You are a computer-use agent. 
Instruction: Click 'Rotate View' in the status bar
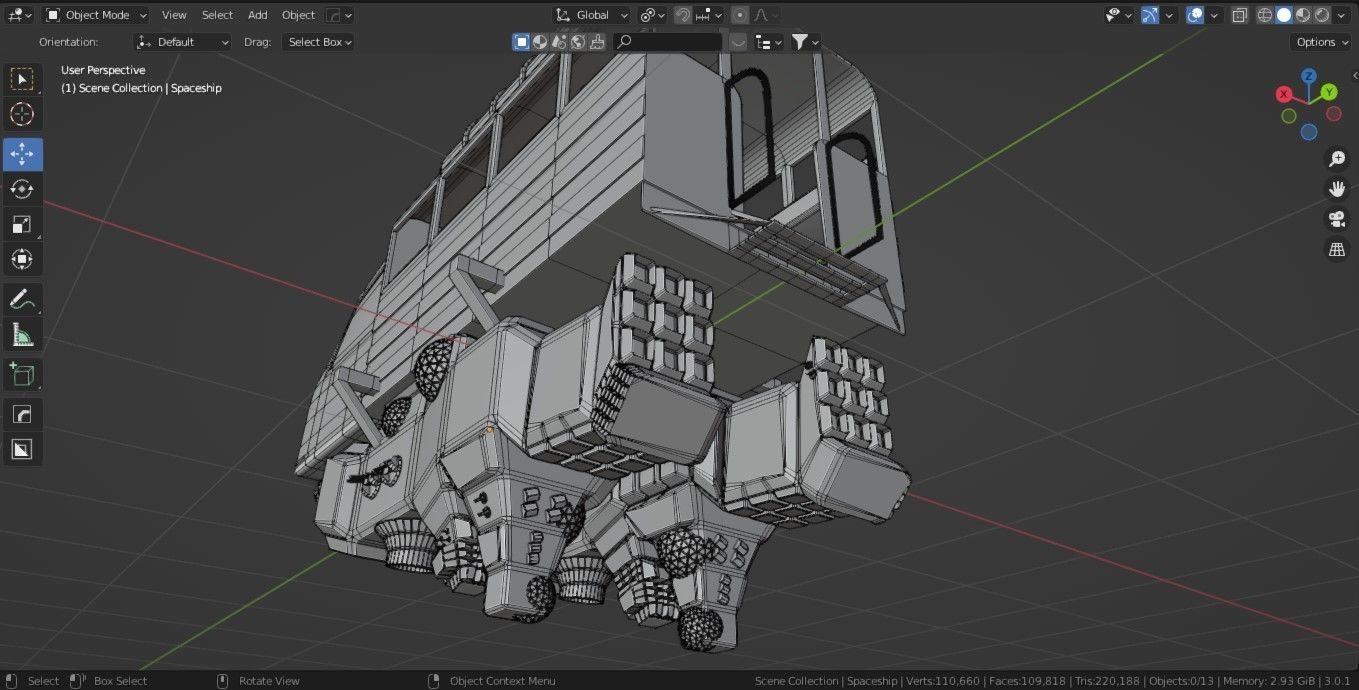click(x=269, y=681)
